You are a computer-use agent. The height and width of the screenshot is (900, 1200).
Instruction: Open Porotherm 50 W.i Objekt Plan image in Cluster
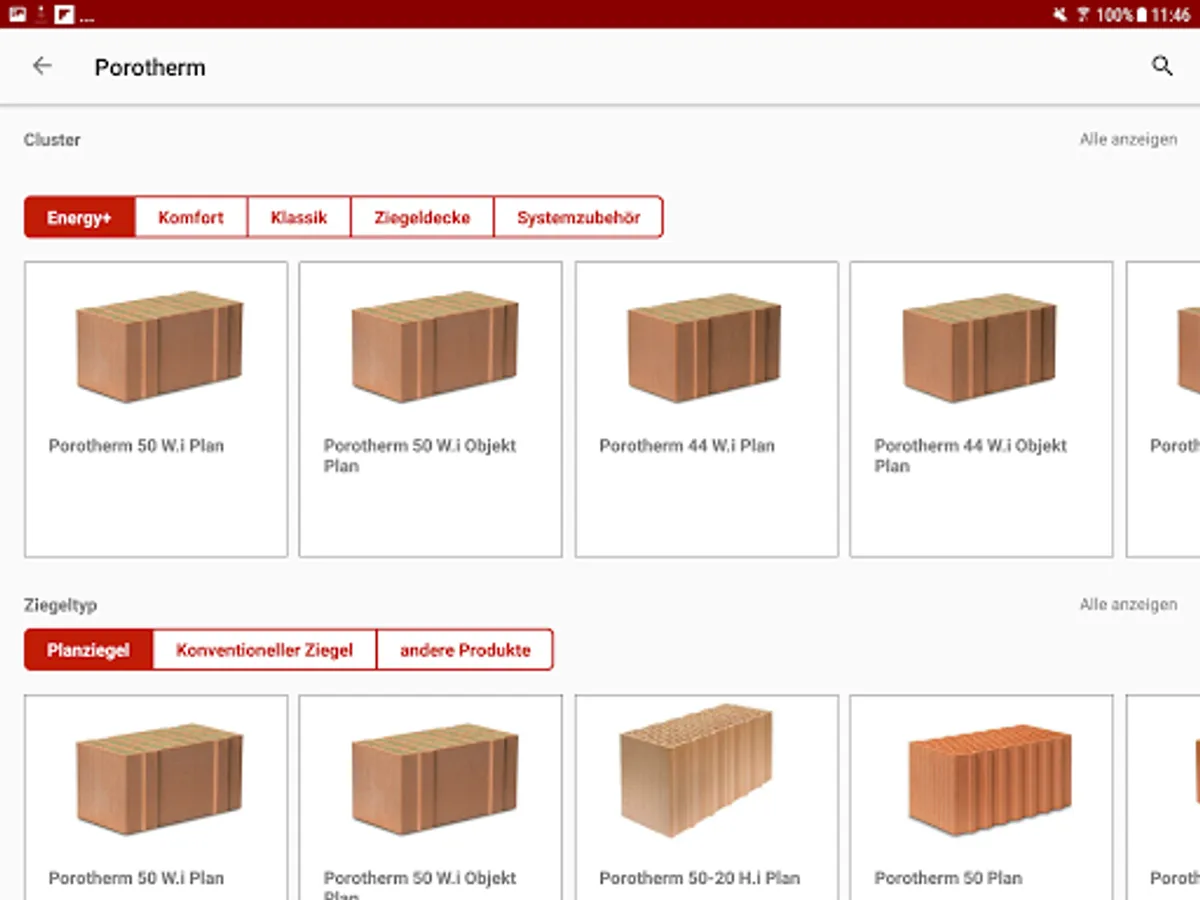[x=435, y=347]
